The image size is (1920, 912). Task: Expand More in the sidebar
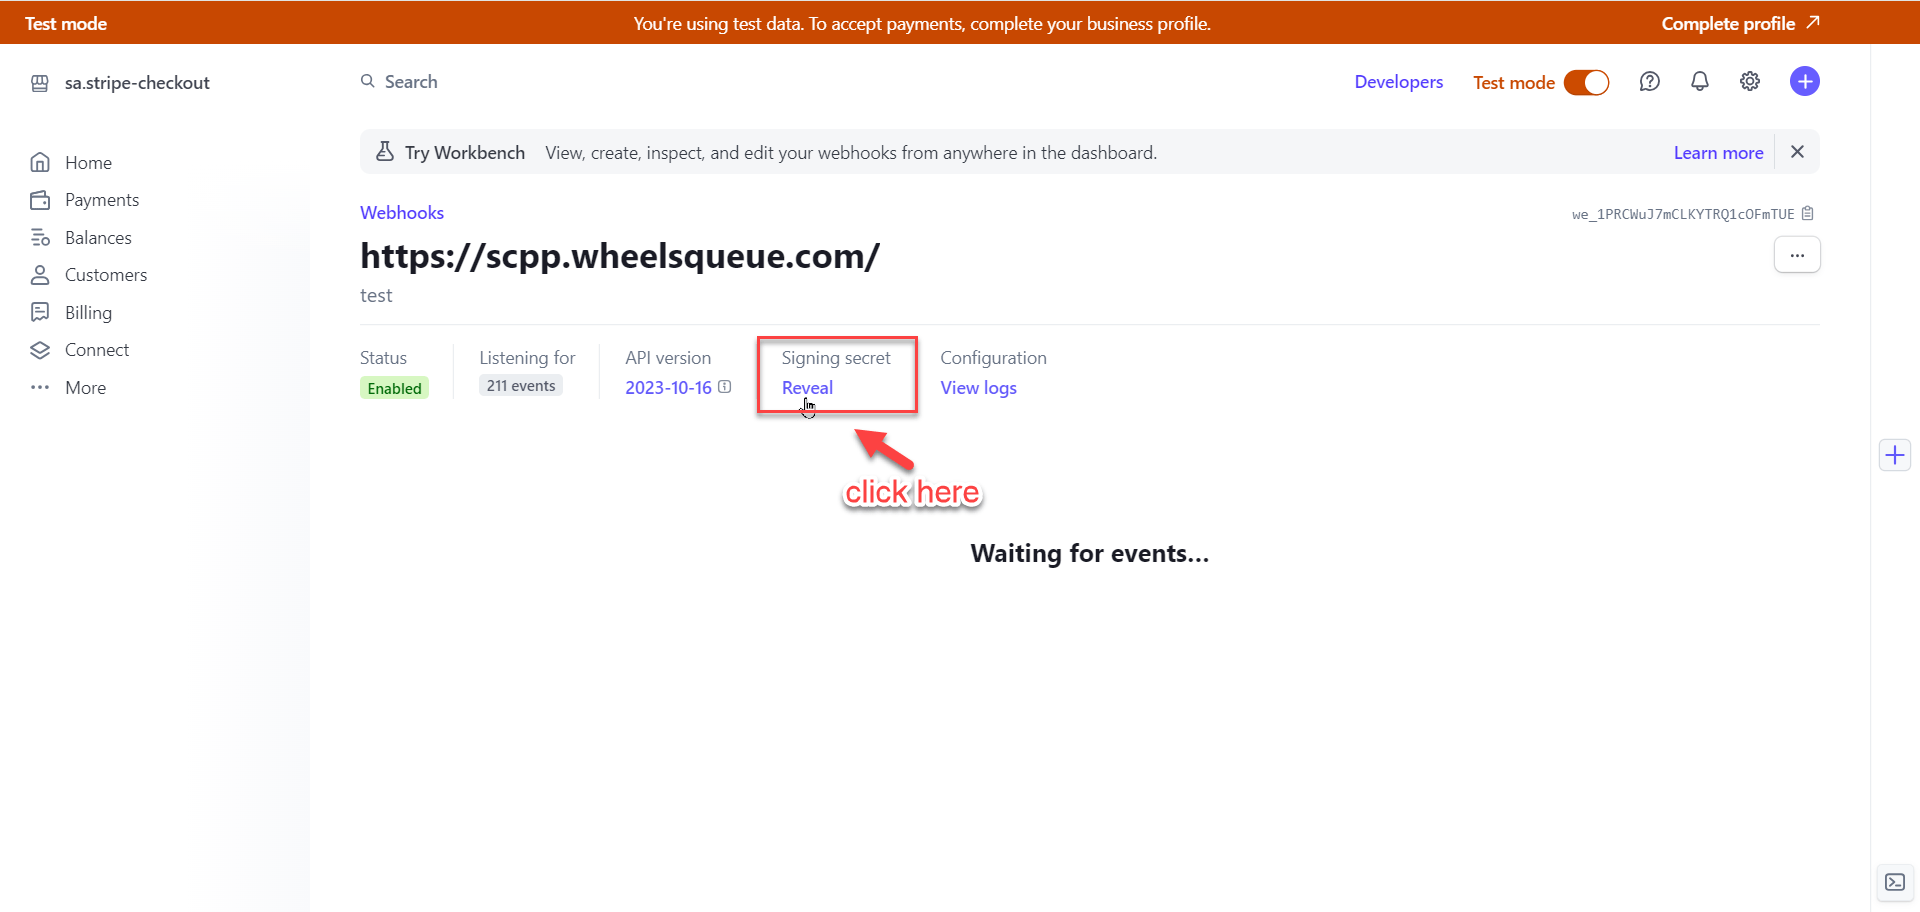(85, 388)
